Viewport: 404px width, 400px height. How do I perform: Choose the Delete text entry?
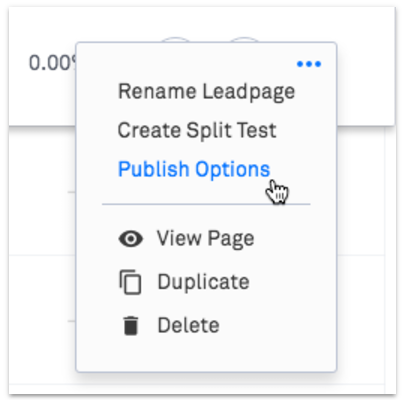click(188, 325)
